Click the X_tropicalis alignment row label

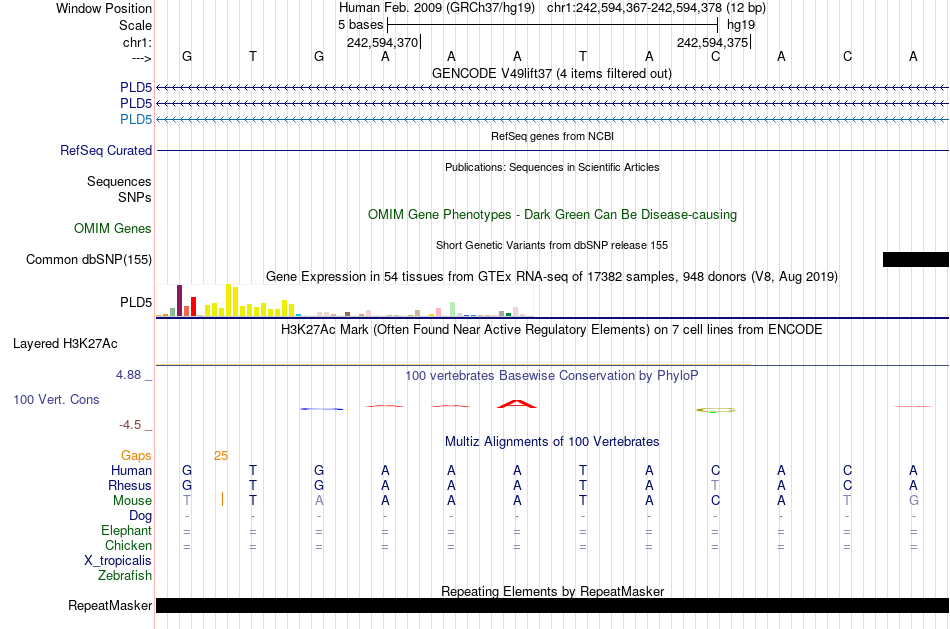tap(118, 561)
